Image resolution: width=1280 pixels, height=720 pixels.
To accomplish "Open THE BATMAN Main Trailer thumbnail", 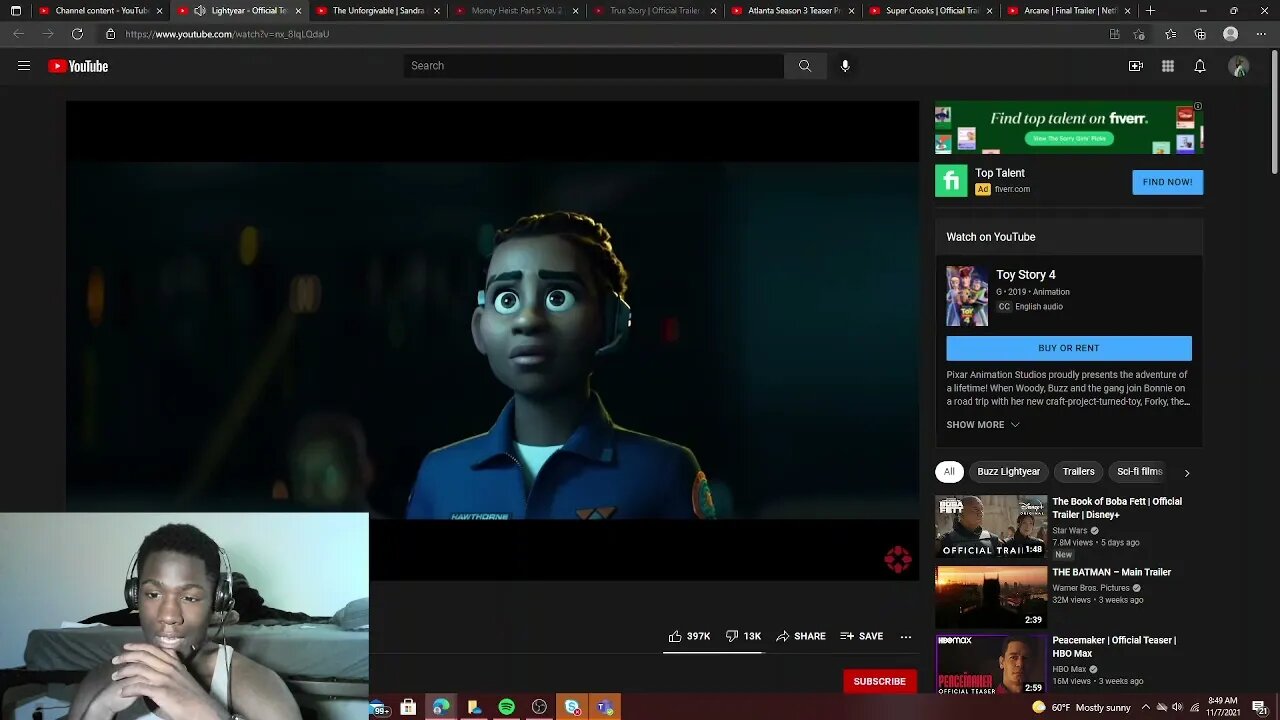I will [x=991, y=597].
